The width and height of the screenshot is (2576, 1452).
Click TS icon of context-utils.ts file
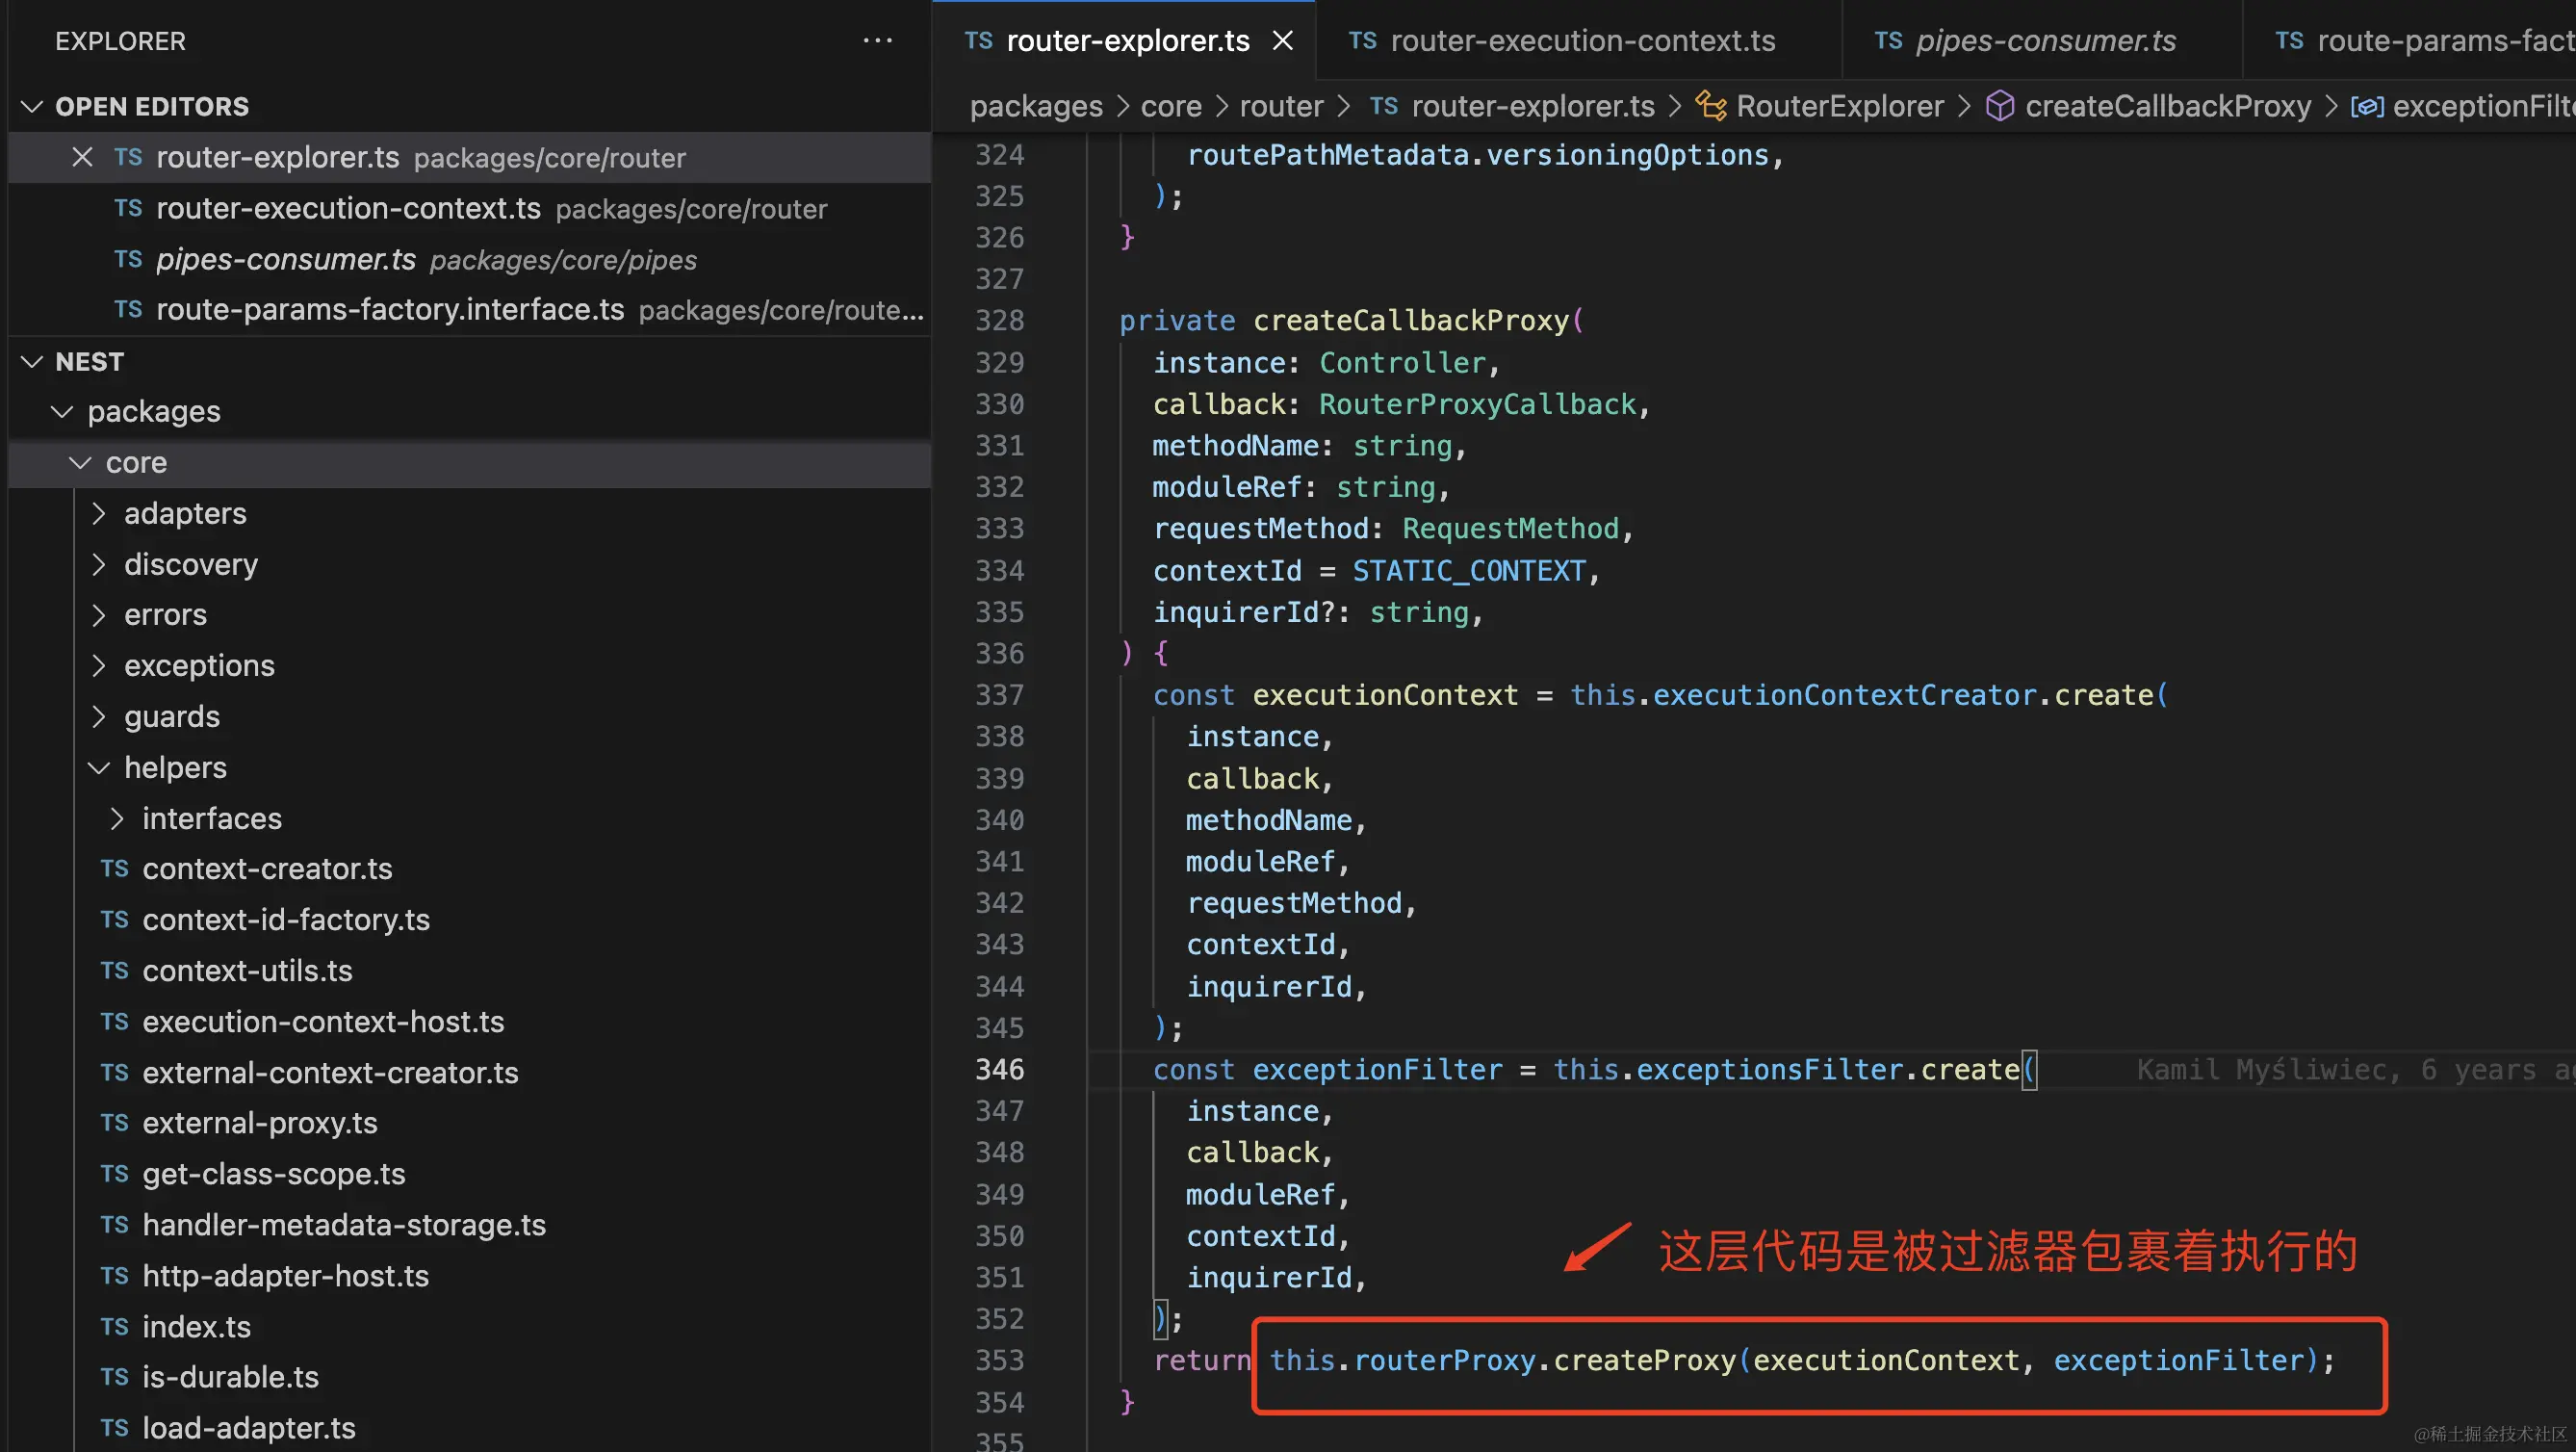(x=114, y=971)
